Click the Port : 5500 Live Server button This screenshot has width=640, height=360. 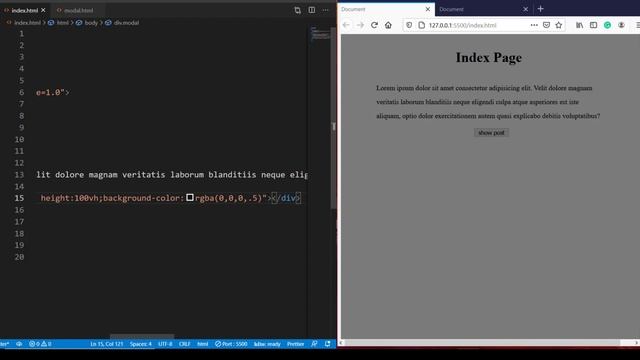[x=231, y=344]
